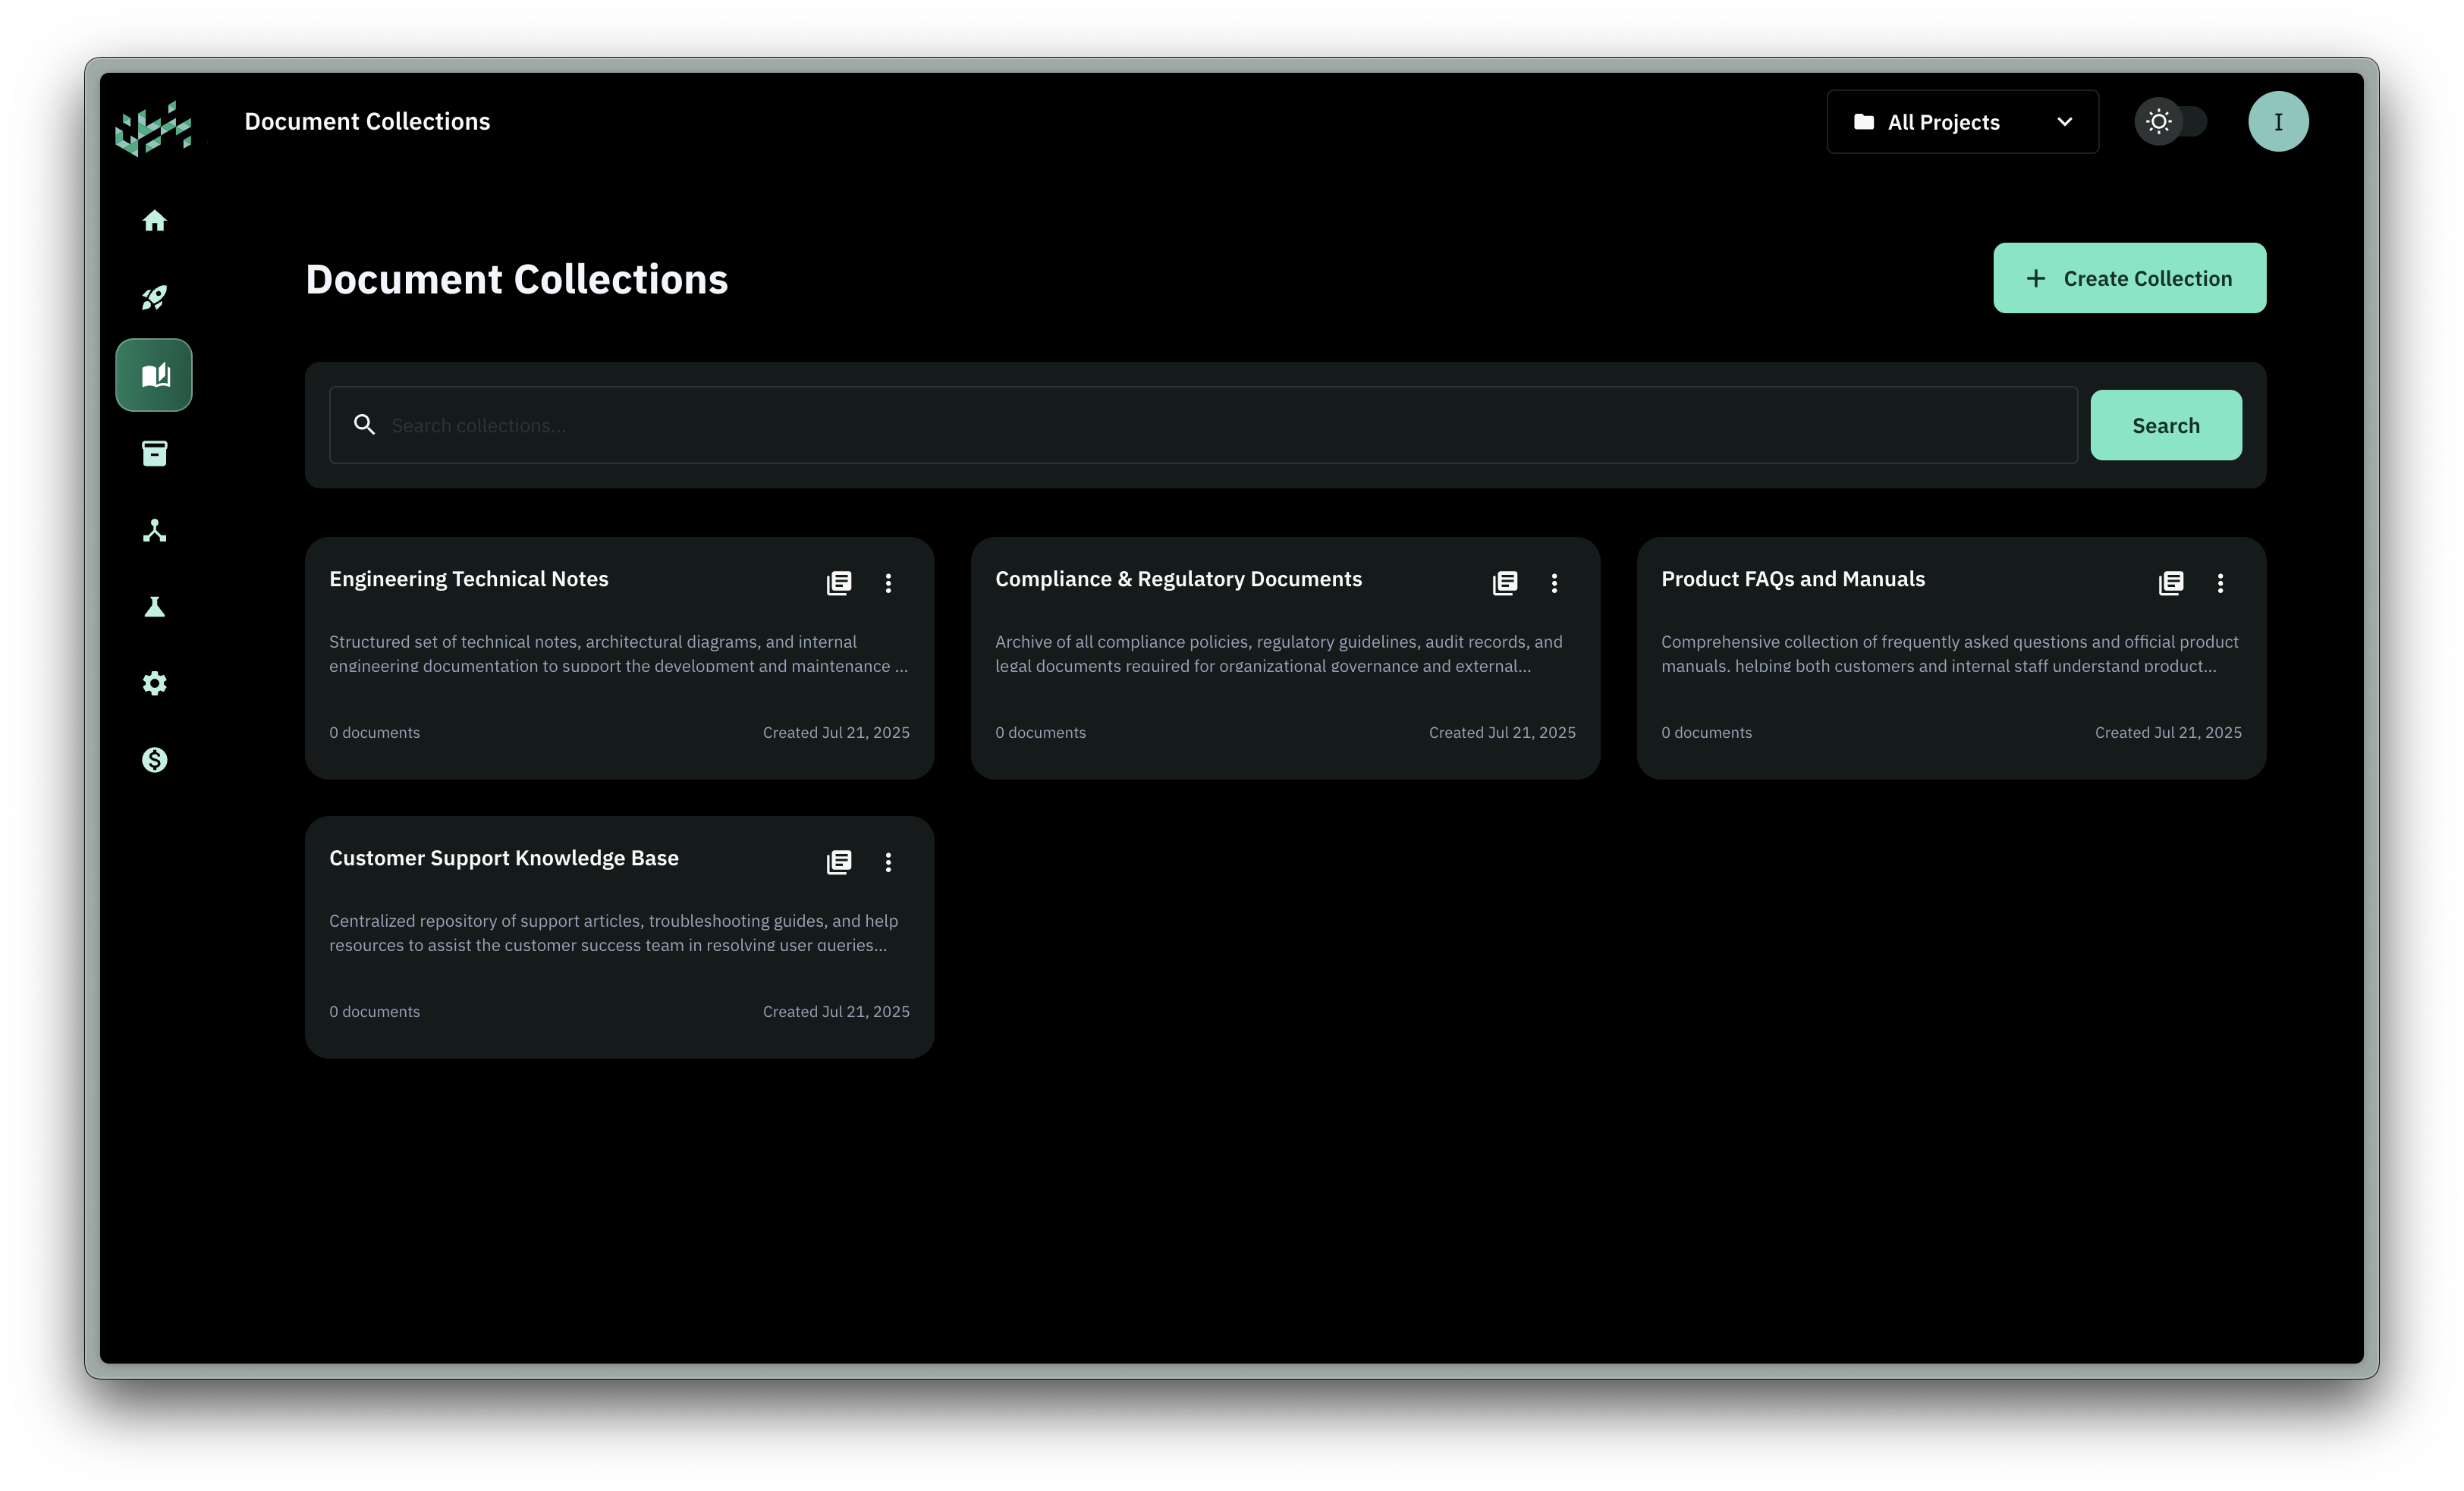Select the Document Collections book icon in sidebar
Image resolution: width=2464 pixels, height=1491 pixels.
point(154,375)
